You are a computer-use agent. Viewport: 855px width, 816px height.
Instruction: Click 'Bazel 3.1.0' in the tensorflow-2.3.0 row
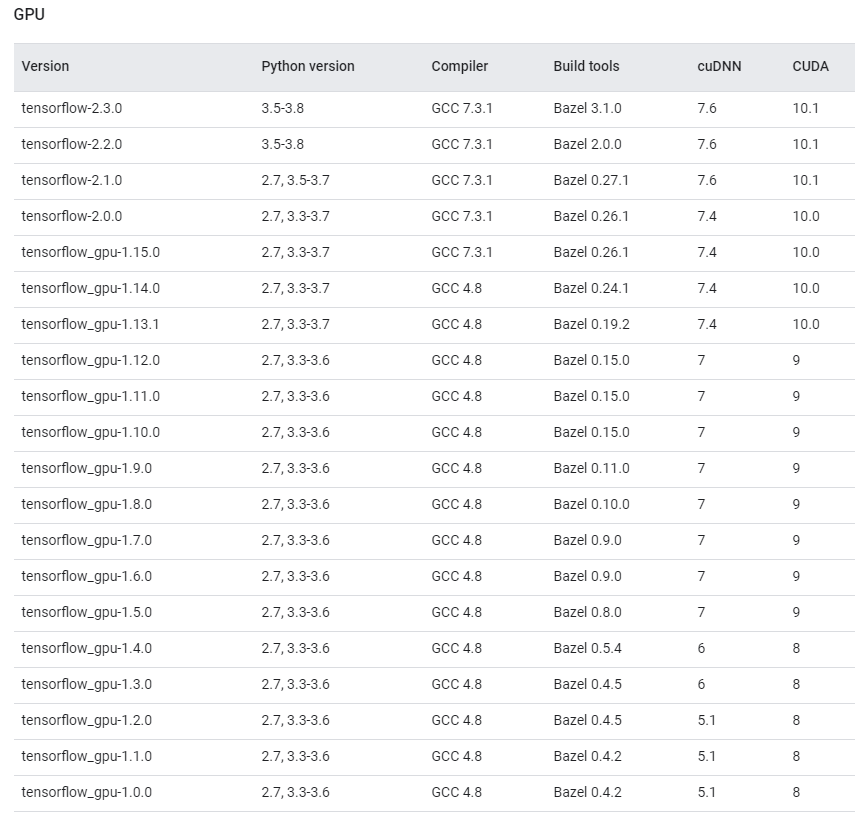[x=587, y=108]
